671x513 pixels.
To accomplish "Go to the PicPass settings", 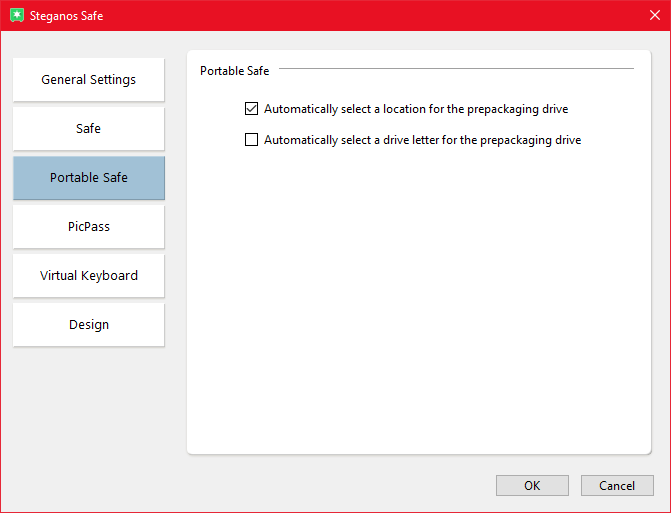I will point(89,227).
